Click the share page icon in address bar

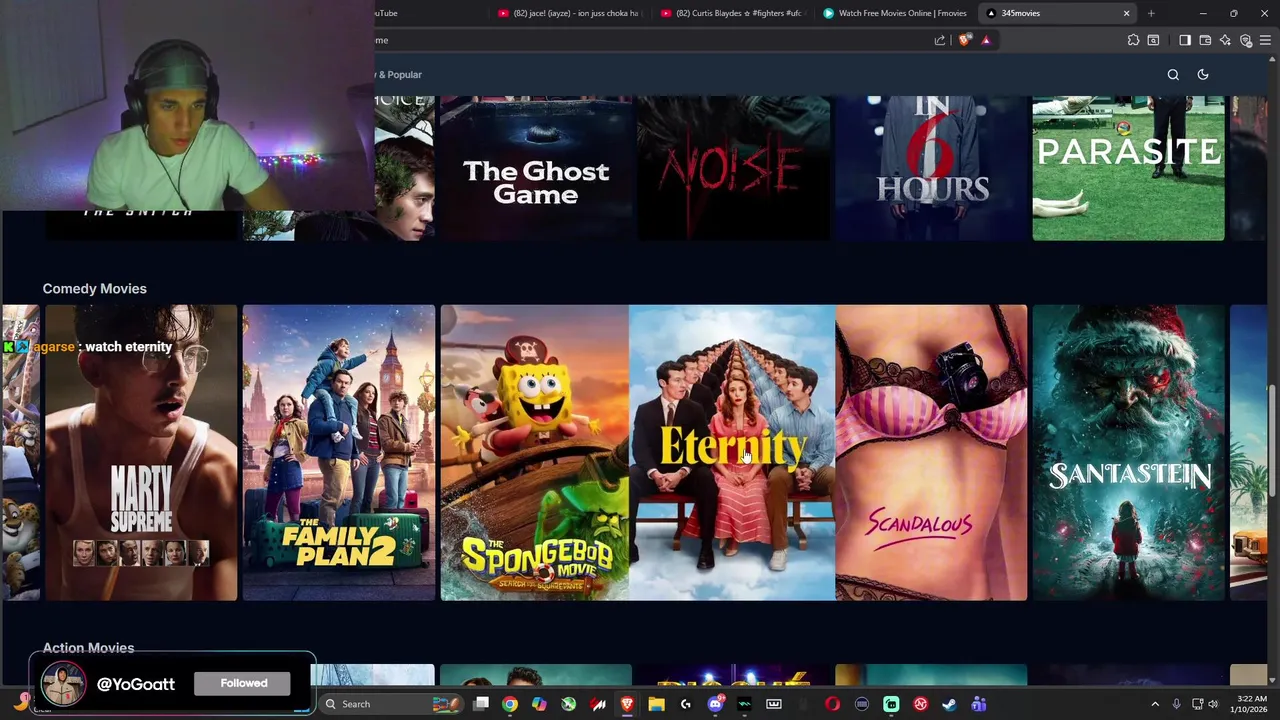tap(940, 40)
